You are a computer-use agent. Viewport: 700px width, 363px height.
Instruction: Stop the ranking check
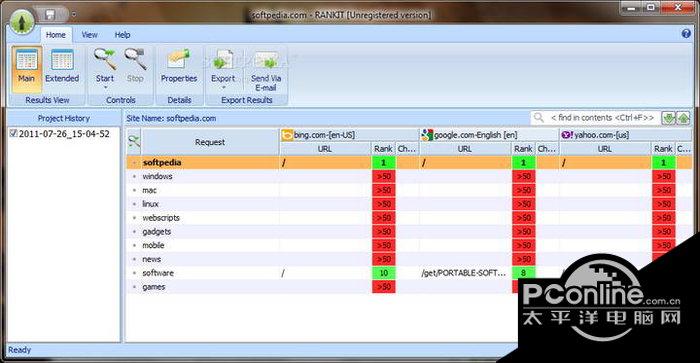[135, 66]
